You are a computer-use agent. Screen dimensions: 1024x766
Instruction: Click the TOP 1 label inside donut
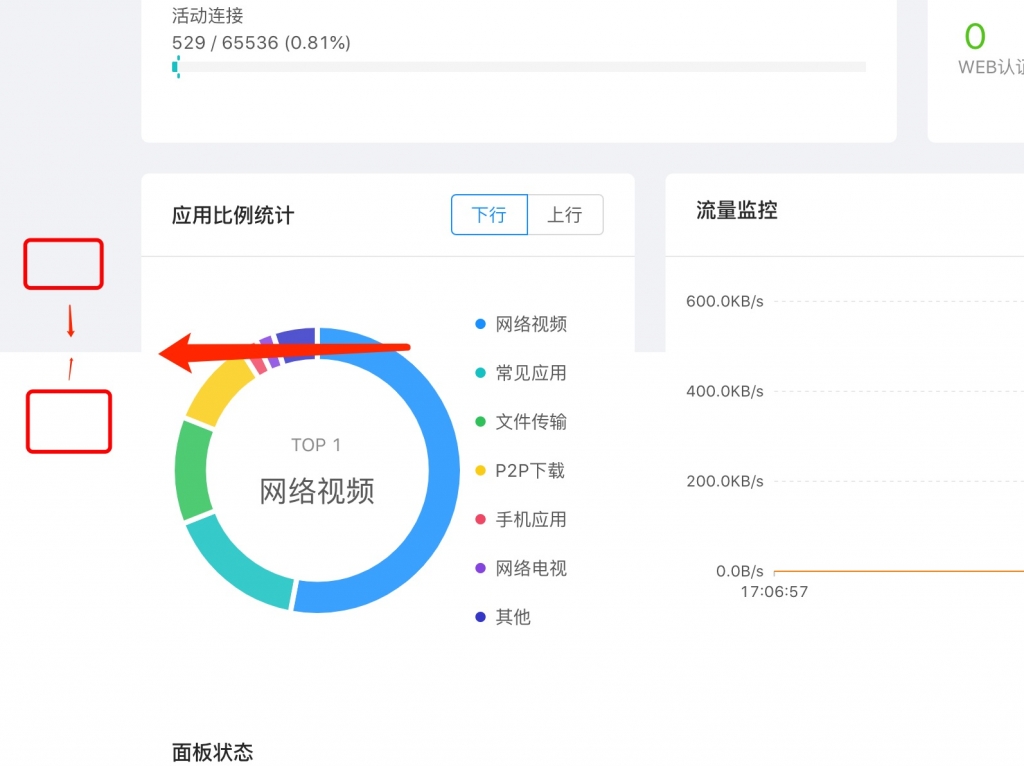[316, 445]
